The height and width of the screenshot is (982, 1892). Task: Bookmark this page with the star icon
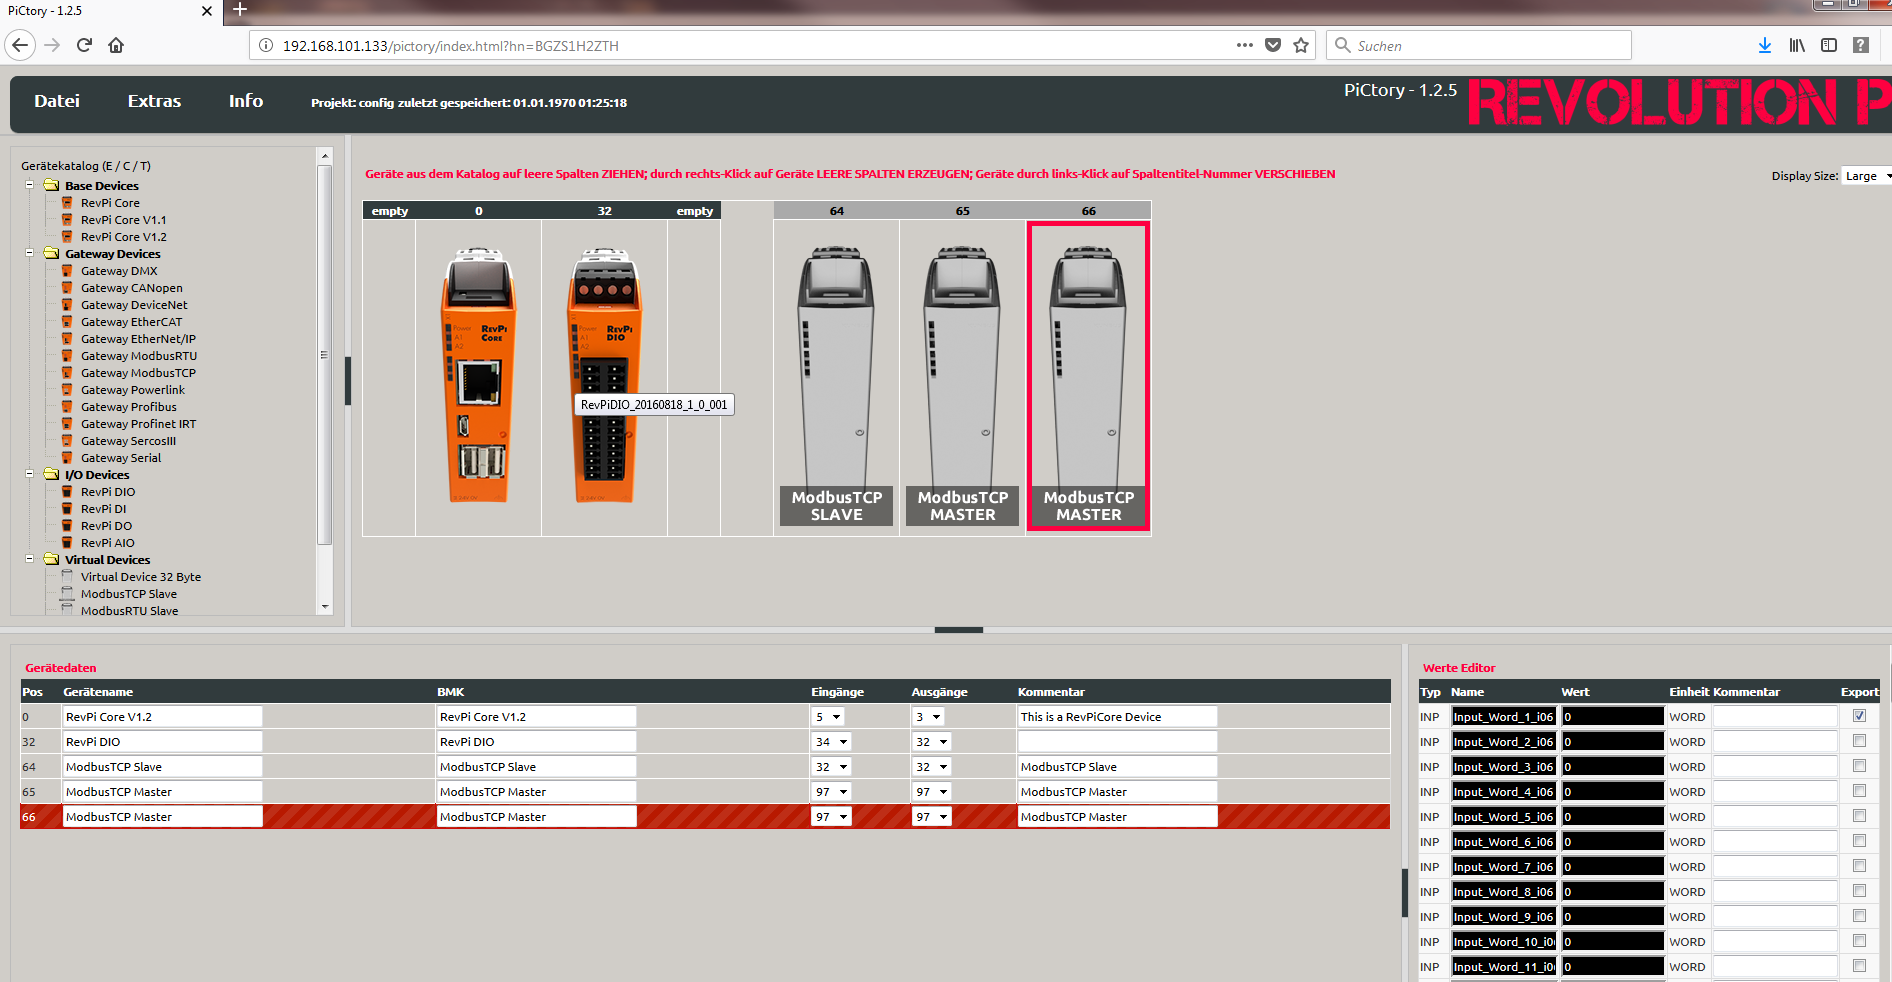click(1301, 45)
